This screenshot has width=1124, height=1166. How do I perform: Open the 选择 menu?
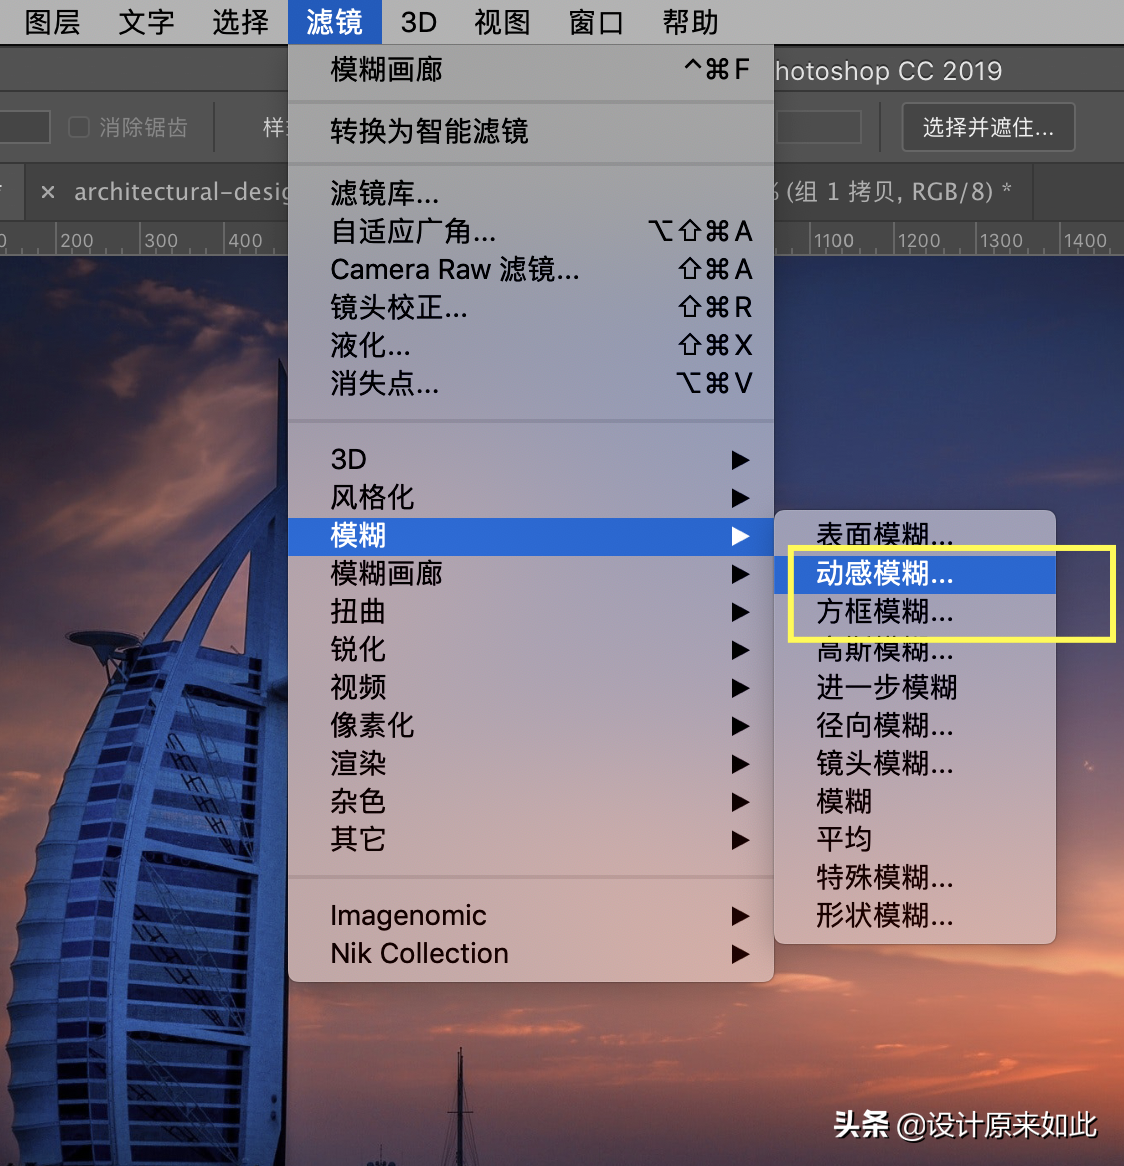click(x=240, y=22)
